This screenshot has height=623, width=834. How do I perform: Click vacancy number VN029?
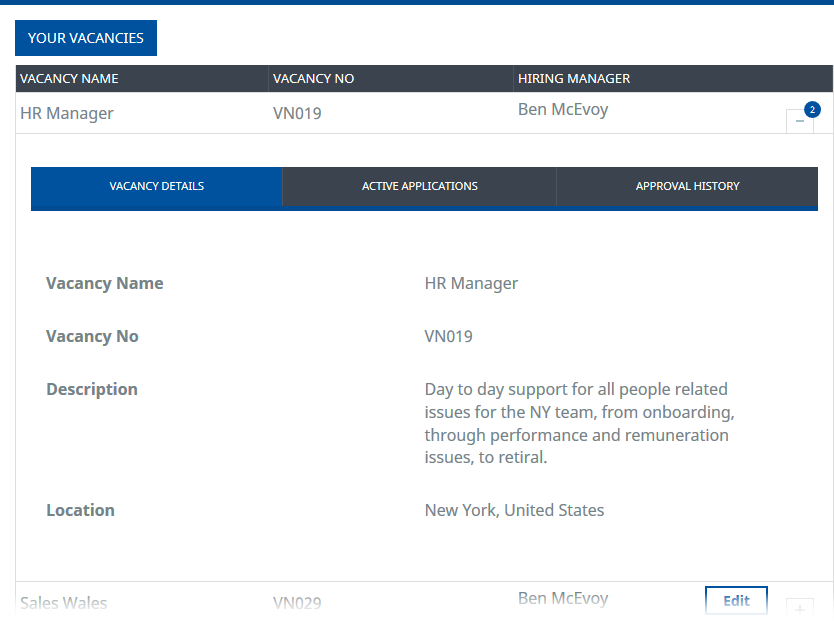[297, 603]
